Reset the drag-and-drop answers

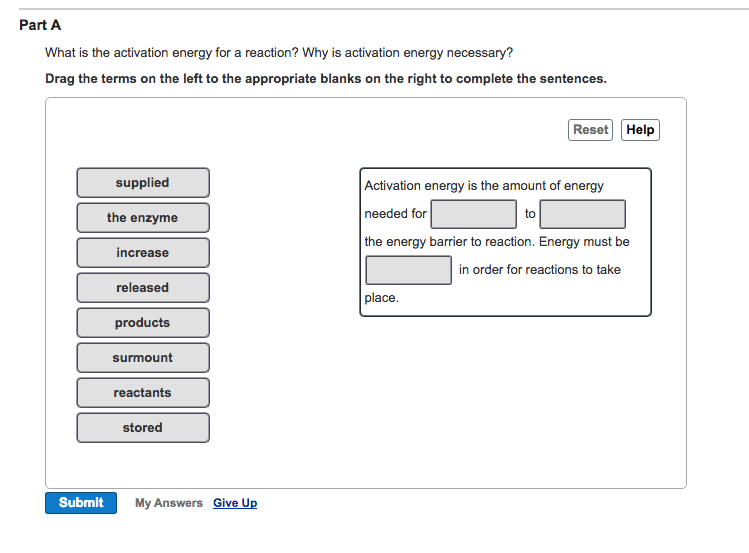[x=590, y=130]
